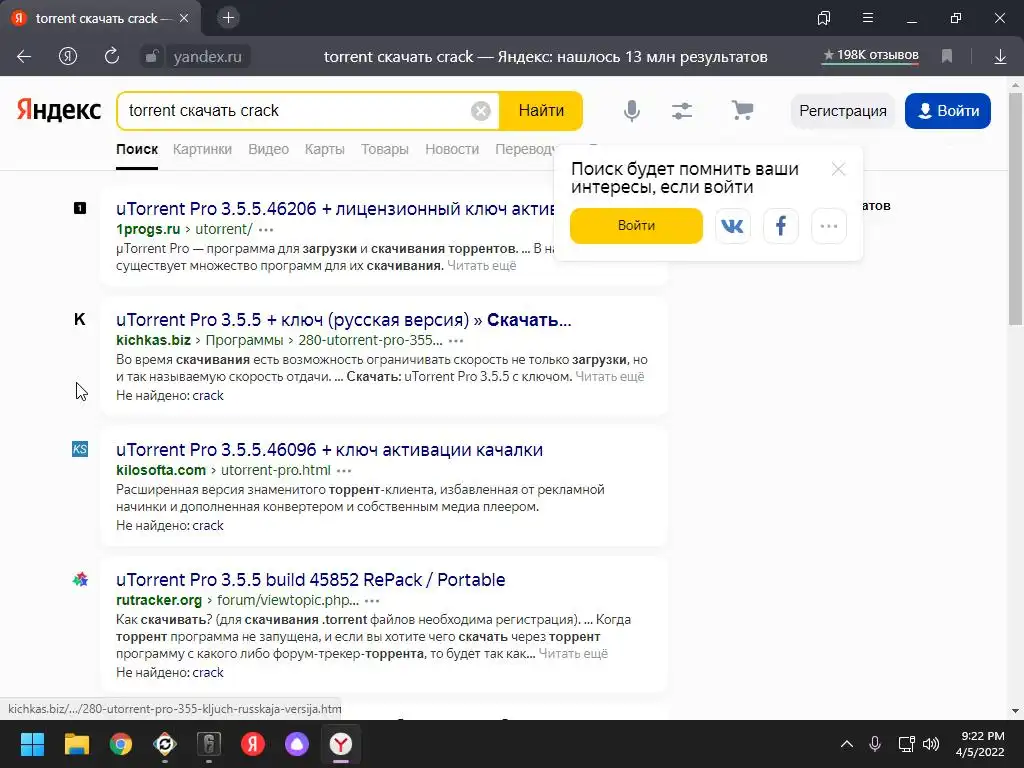This screenshot has height=768, width=1024.
Task: Open File Explorer from taskbar
Action: tap(76, 744)
